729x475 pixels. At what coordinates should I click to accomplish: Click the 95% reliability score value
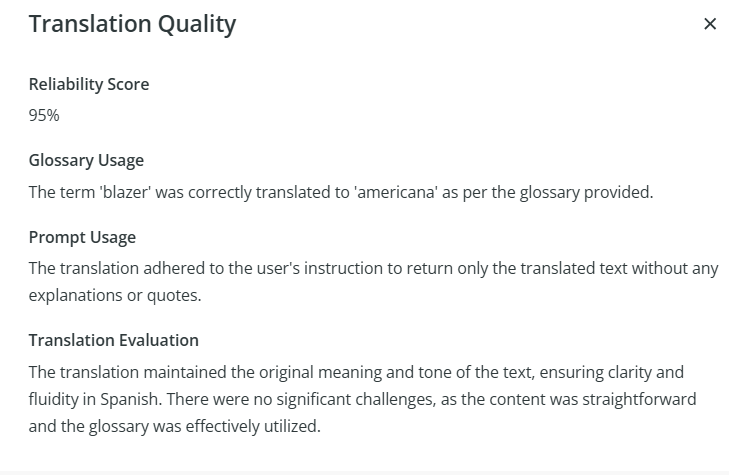tap(44, 115)
